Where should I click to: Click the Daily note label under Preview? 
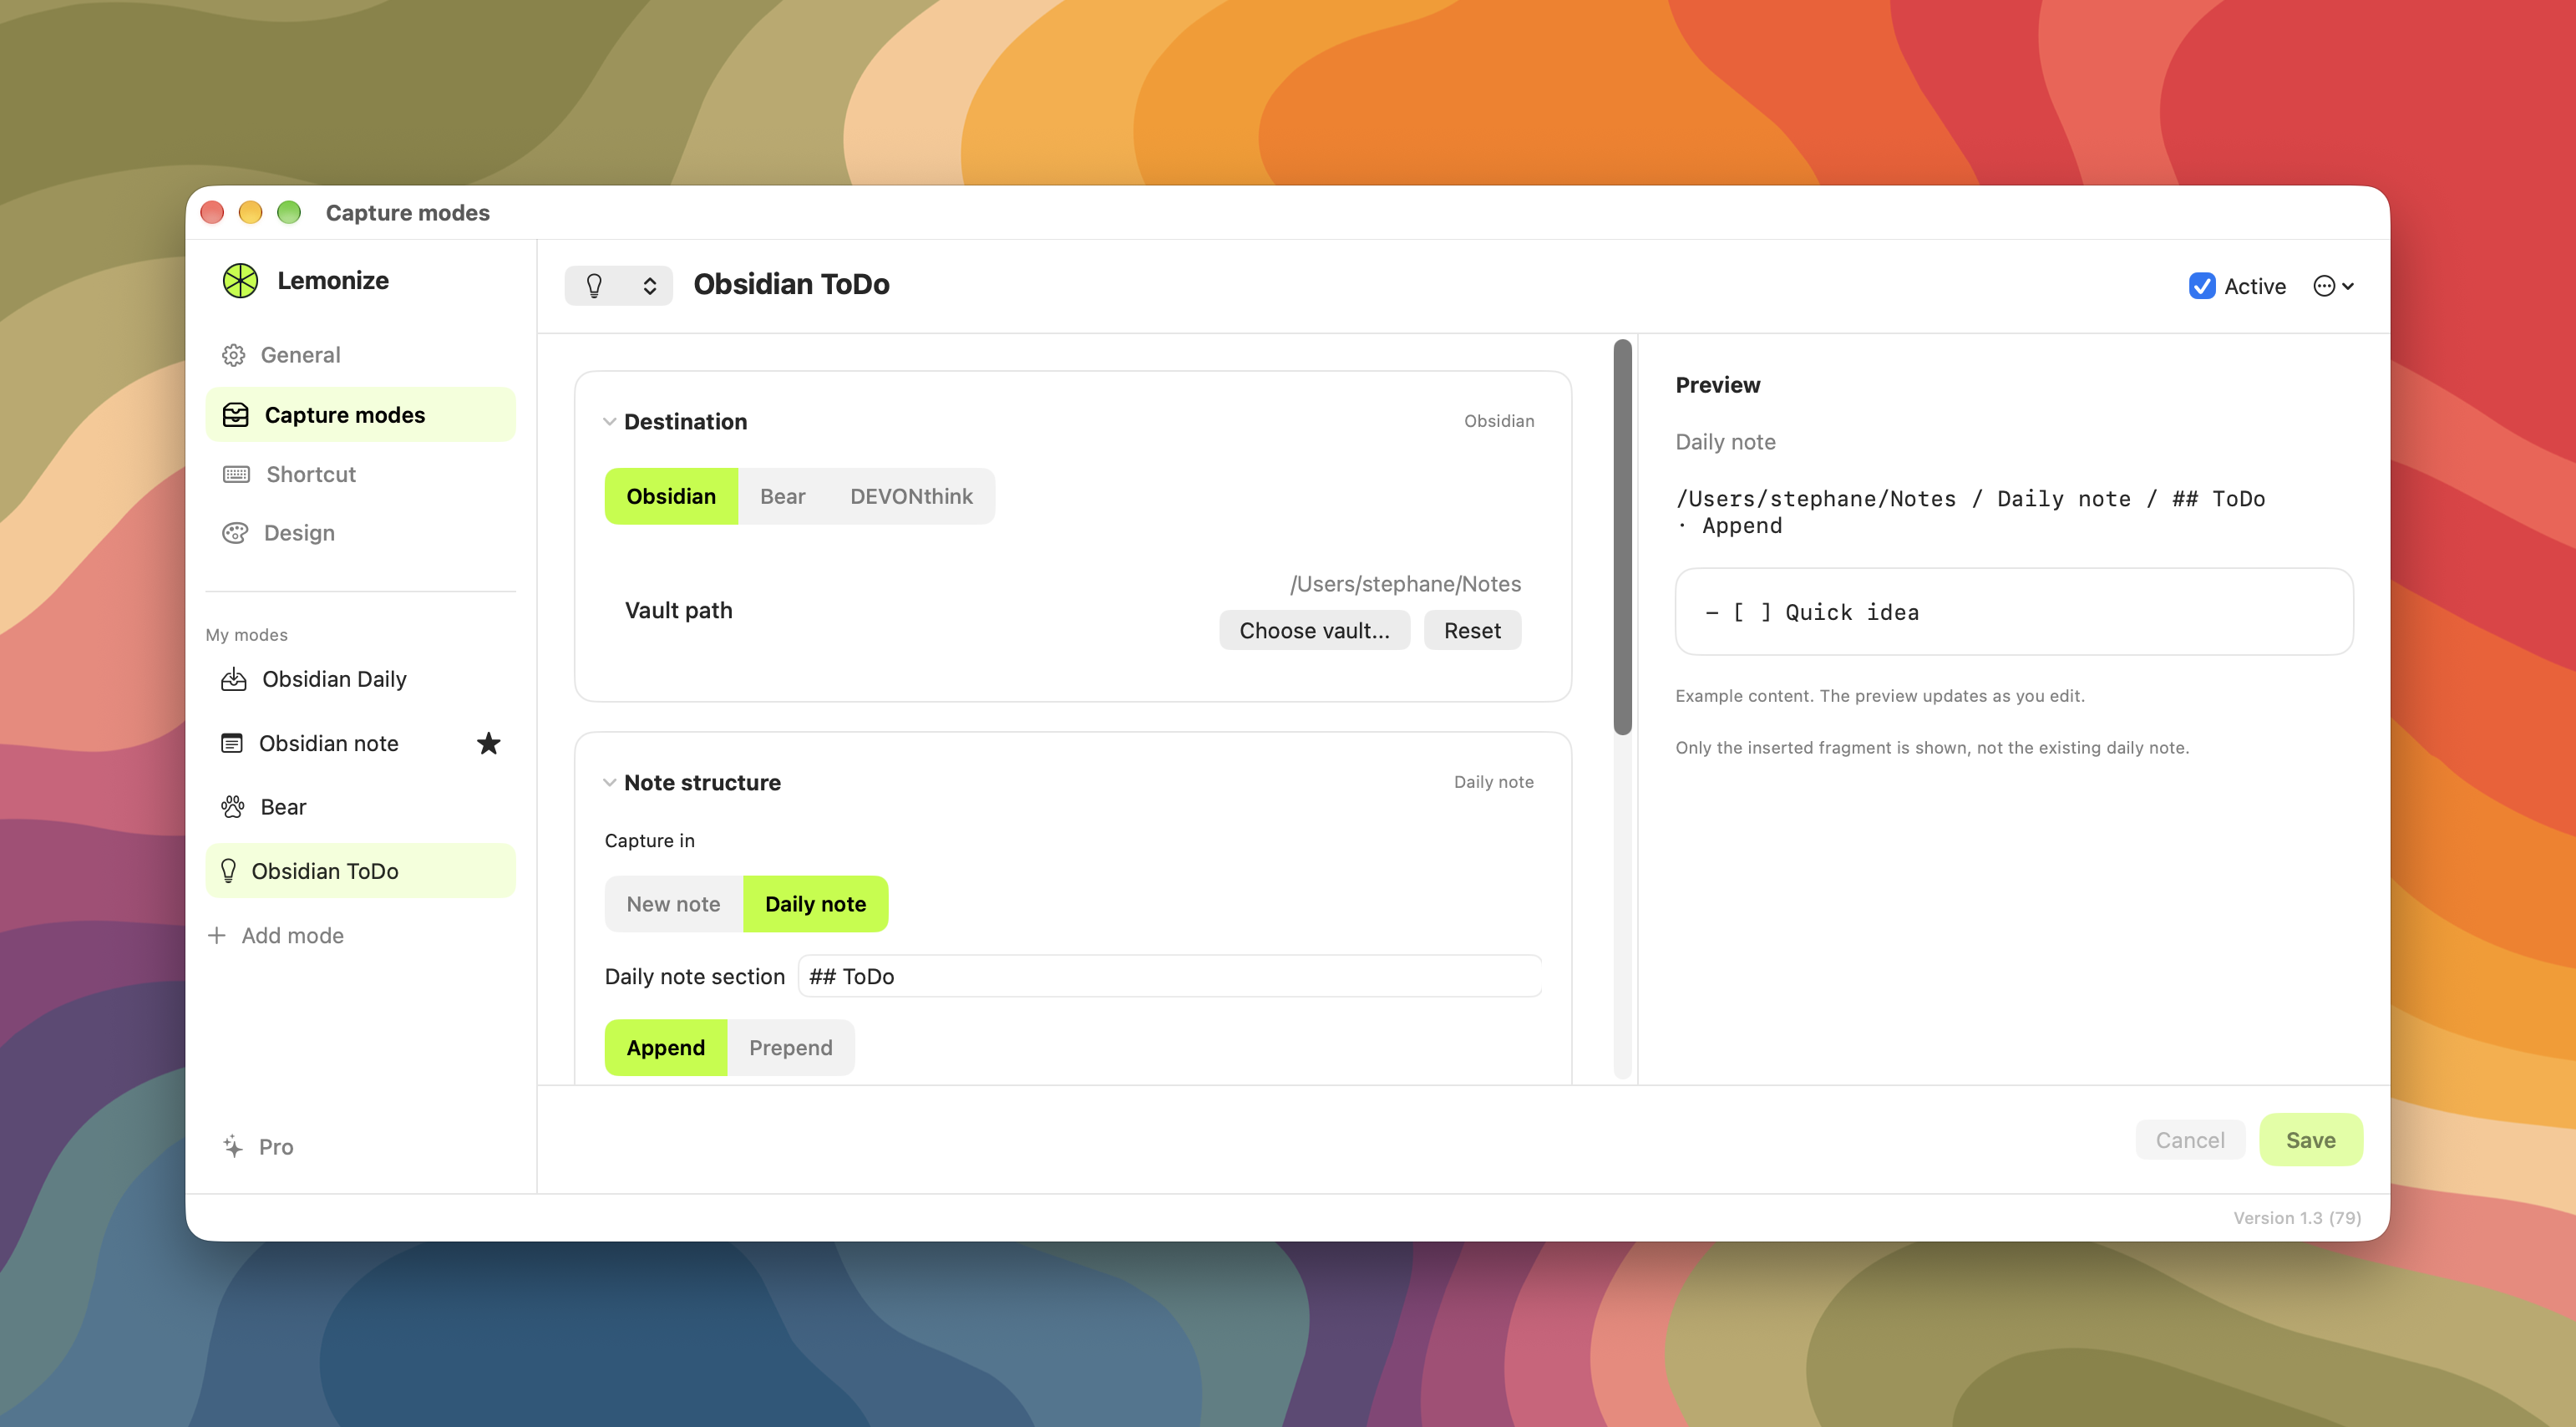click(x=1725, y=442)
